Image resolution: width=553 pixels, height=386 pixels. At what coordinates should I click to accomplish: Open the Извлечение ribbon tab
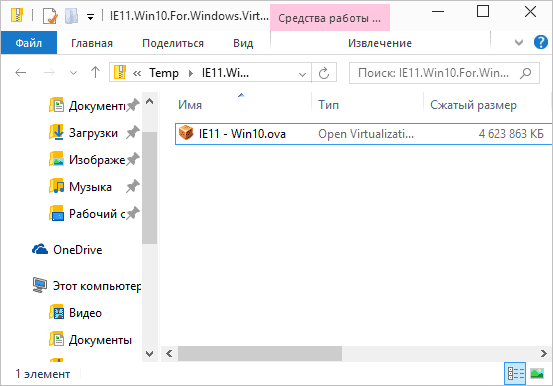(379, 43)
